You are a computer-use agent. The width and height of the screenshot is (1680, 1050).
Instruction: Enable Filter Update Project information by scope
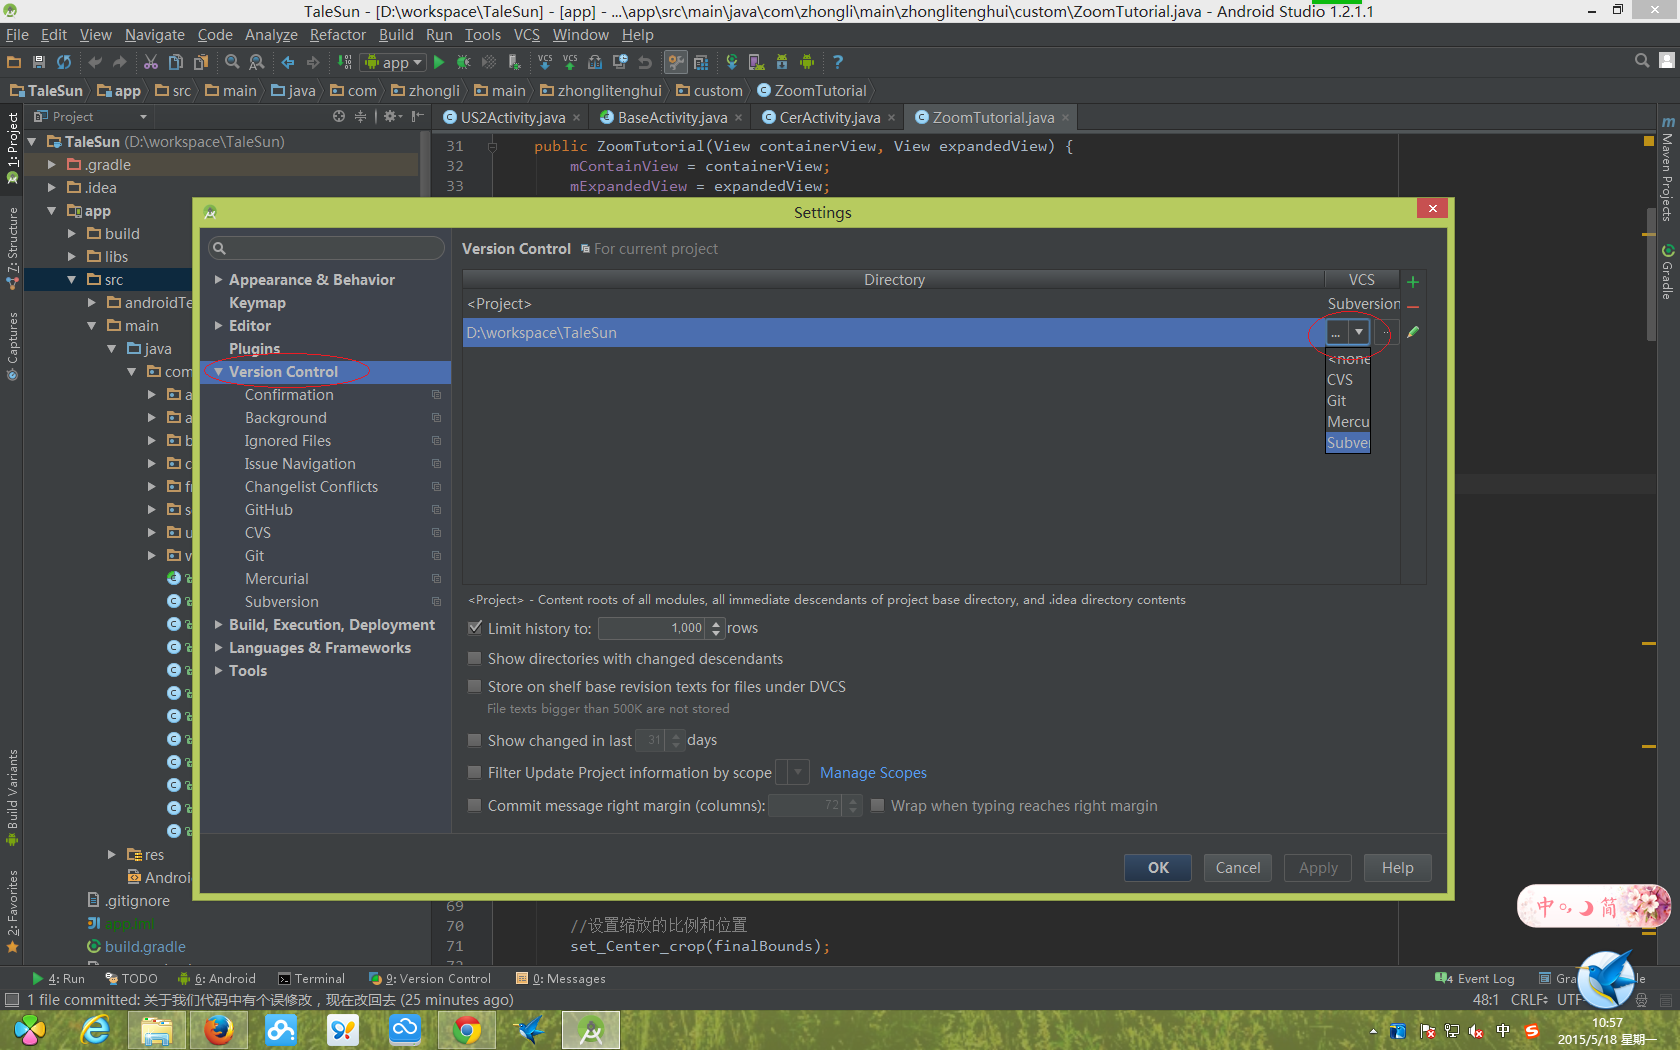(475, 773)
